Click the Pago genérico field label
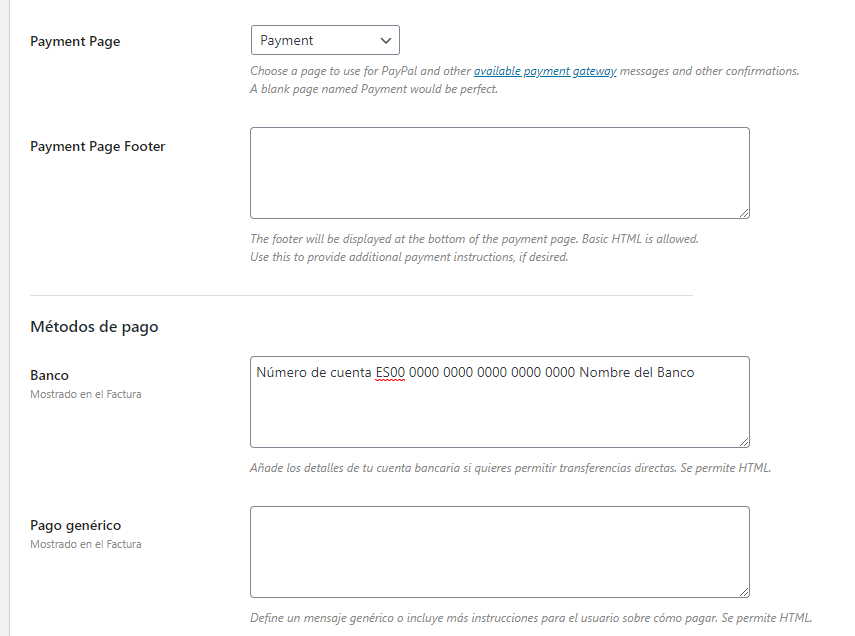 (x=76, y=525)
